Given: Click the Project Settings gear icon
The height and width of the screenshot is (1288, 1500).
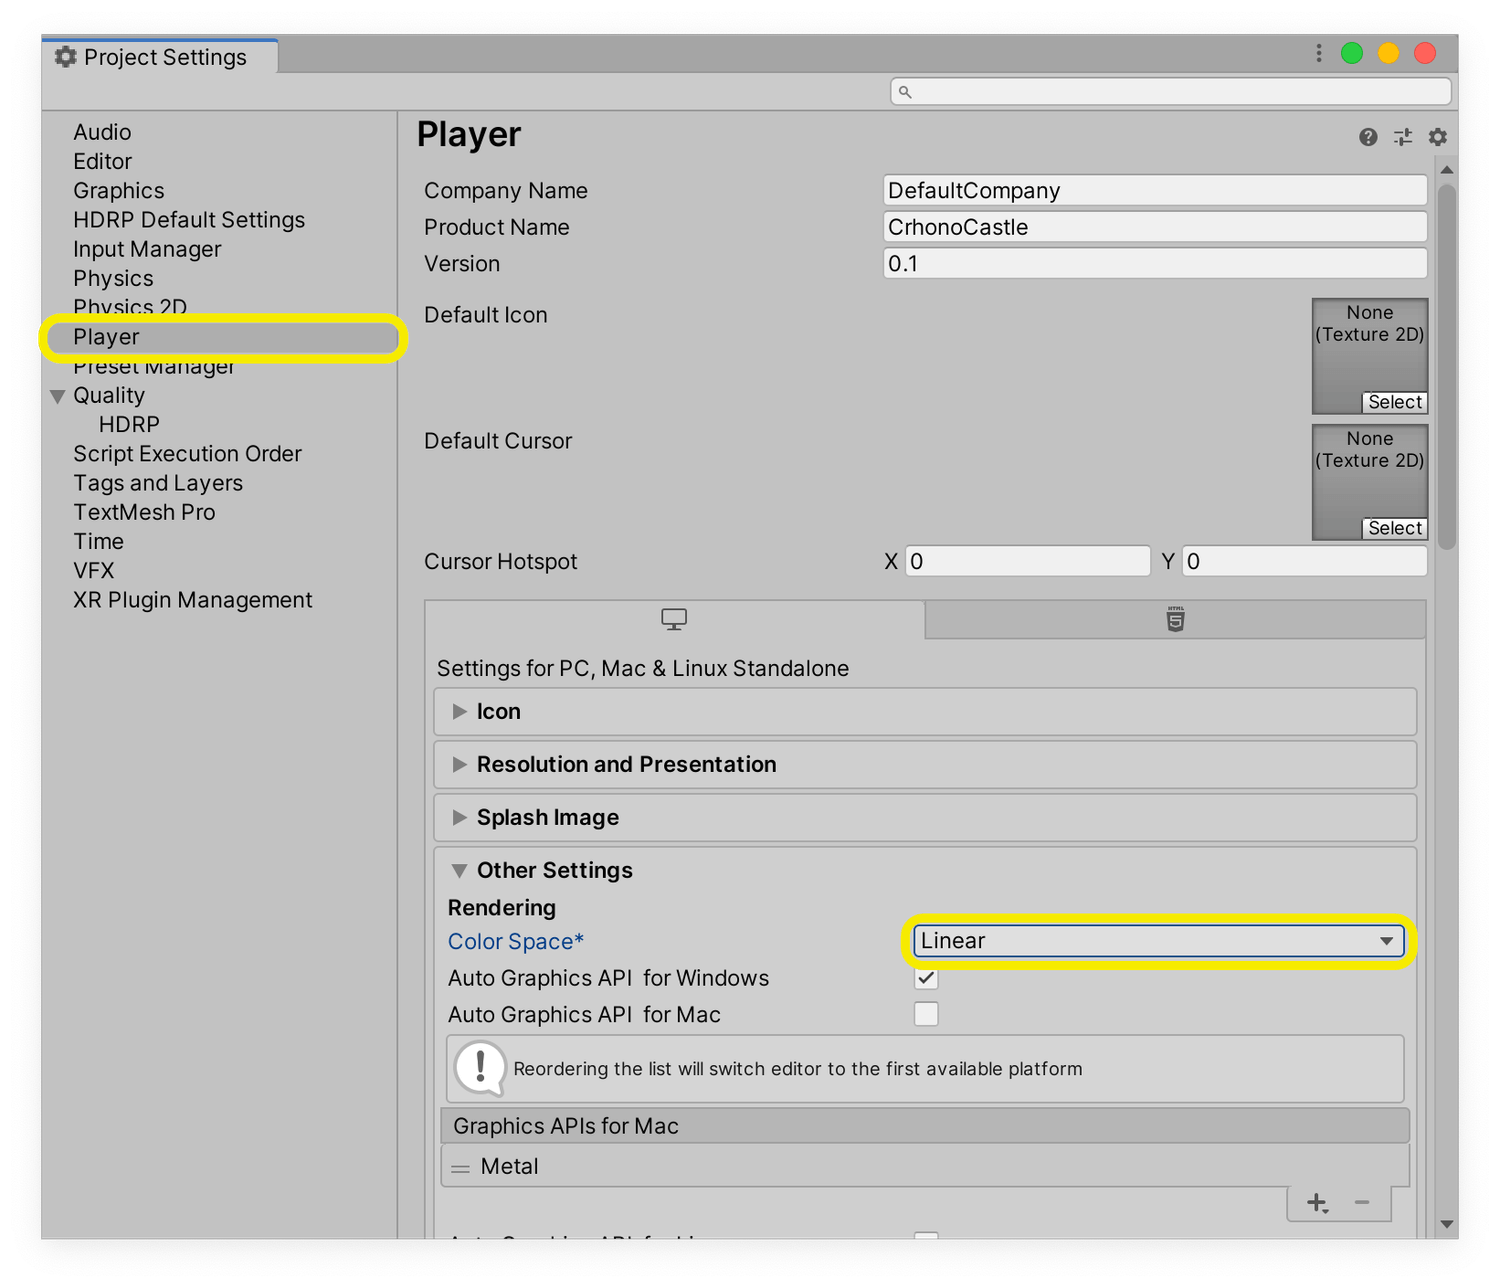Looking at the screenshot, I should (x=65, y=57).
